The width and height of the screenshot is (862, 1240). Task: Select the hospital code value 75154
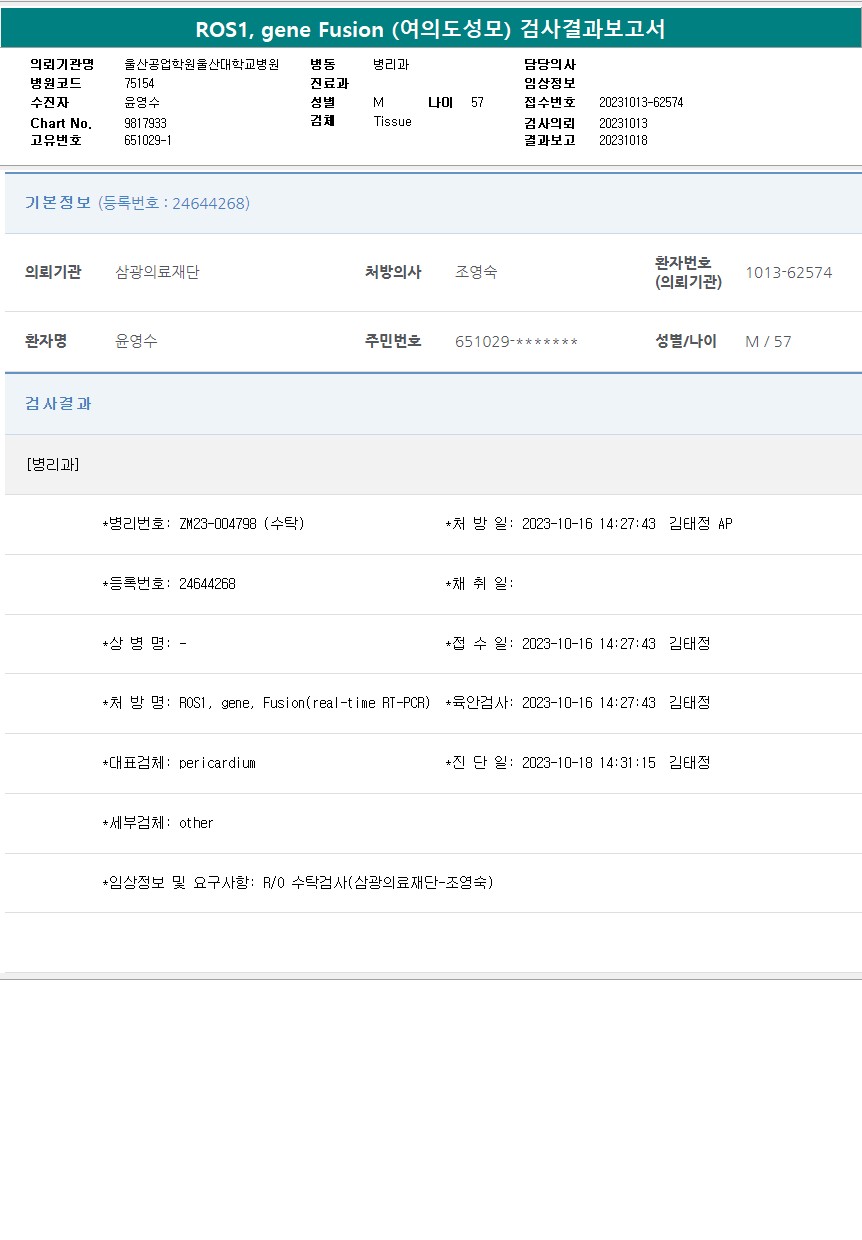click(139, 83)
